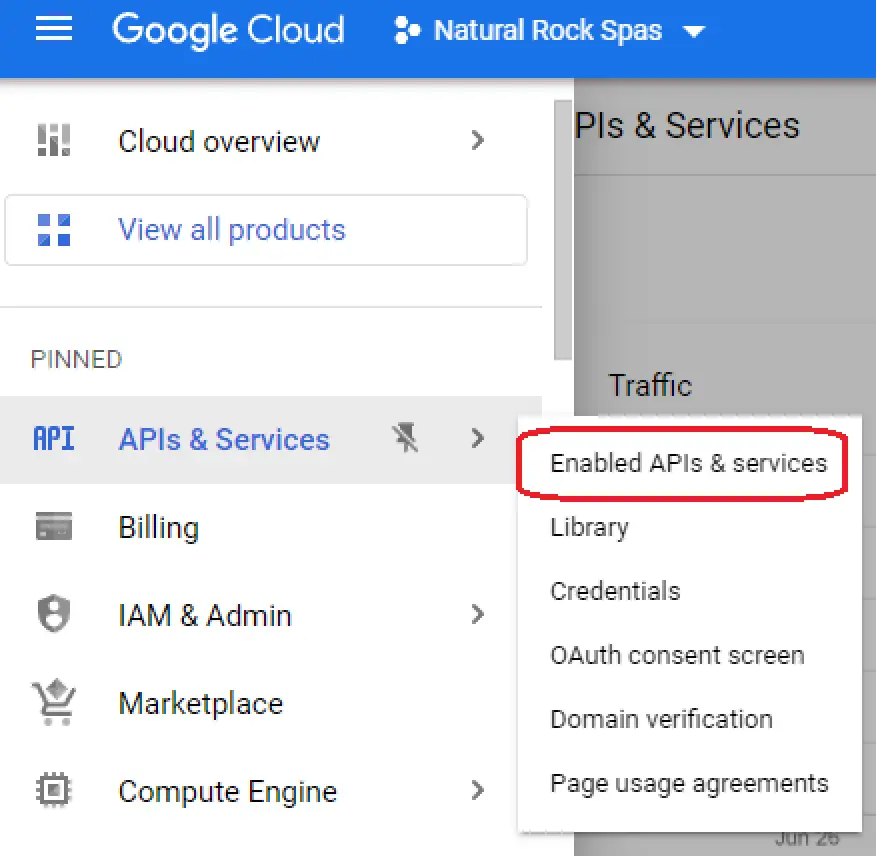This screenshot has width=876, height=856.
Task: Click the project dropdown arrow
Action: click(x=693, y=32)
